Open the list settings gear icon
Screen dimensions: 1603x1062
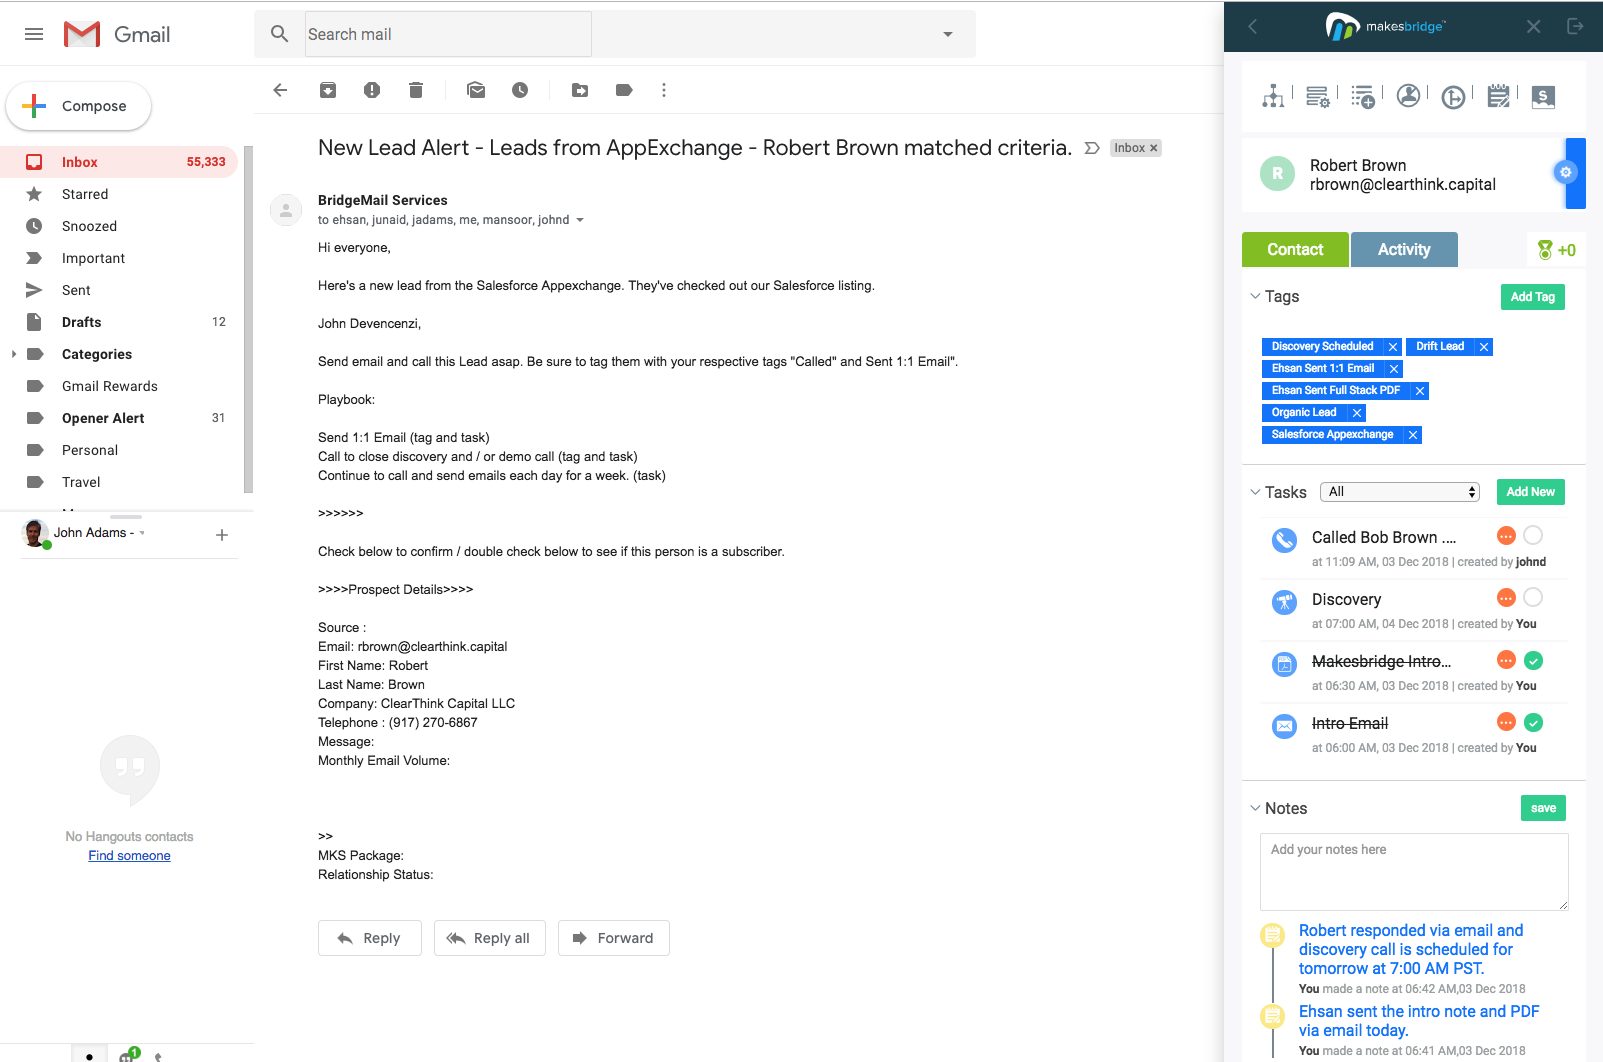(x=1318, y=96)
